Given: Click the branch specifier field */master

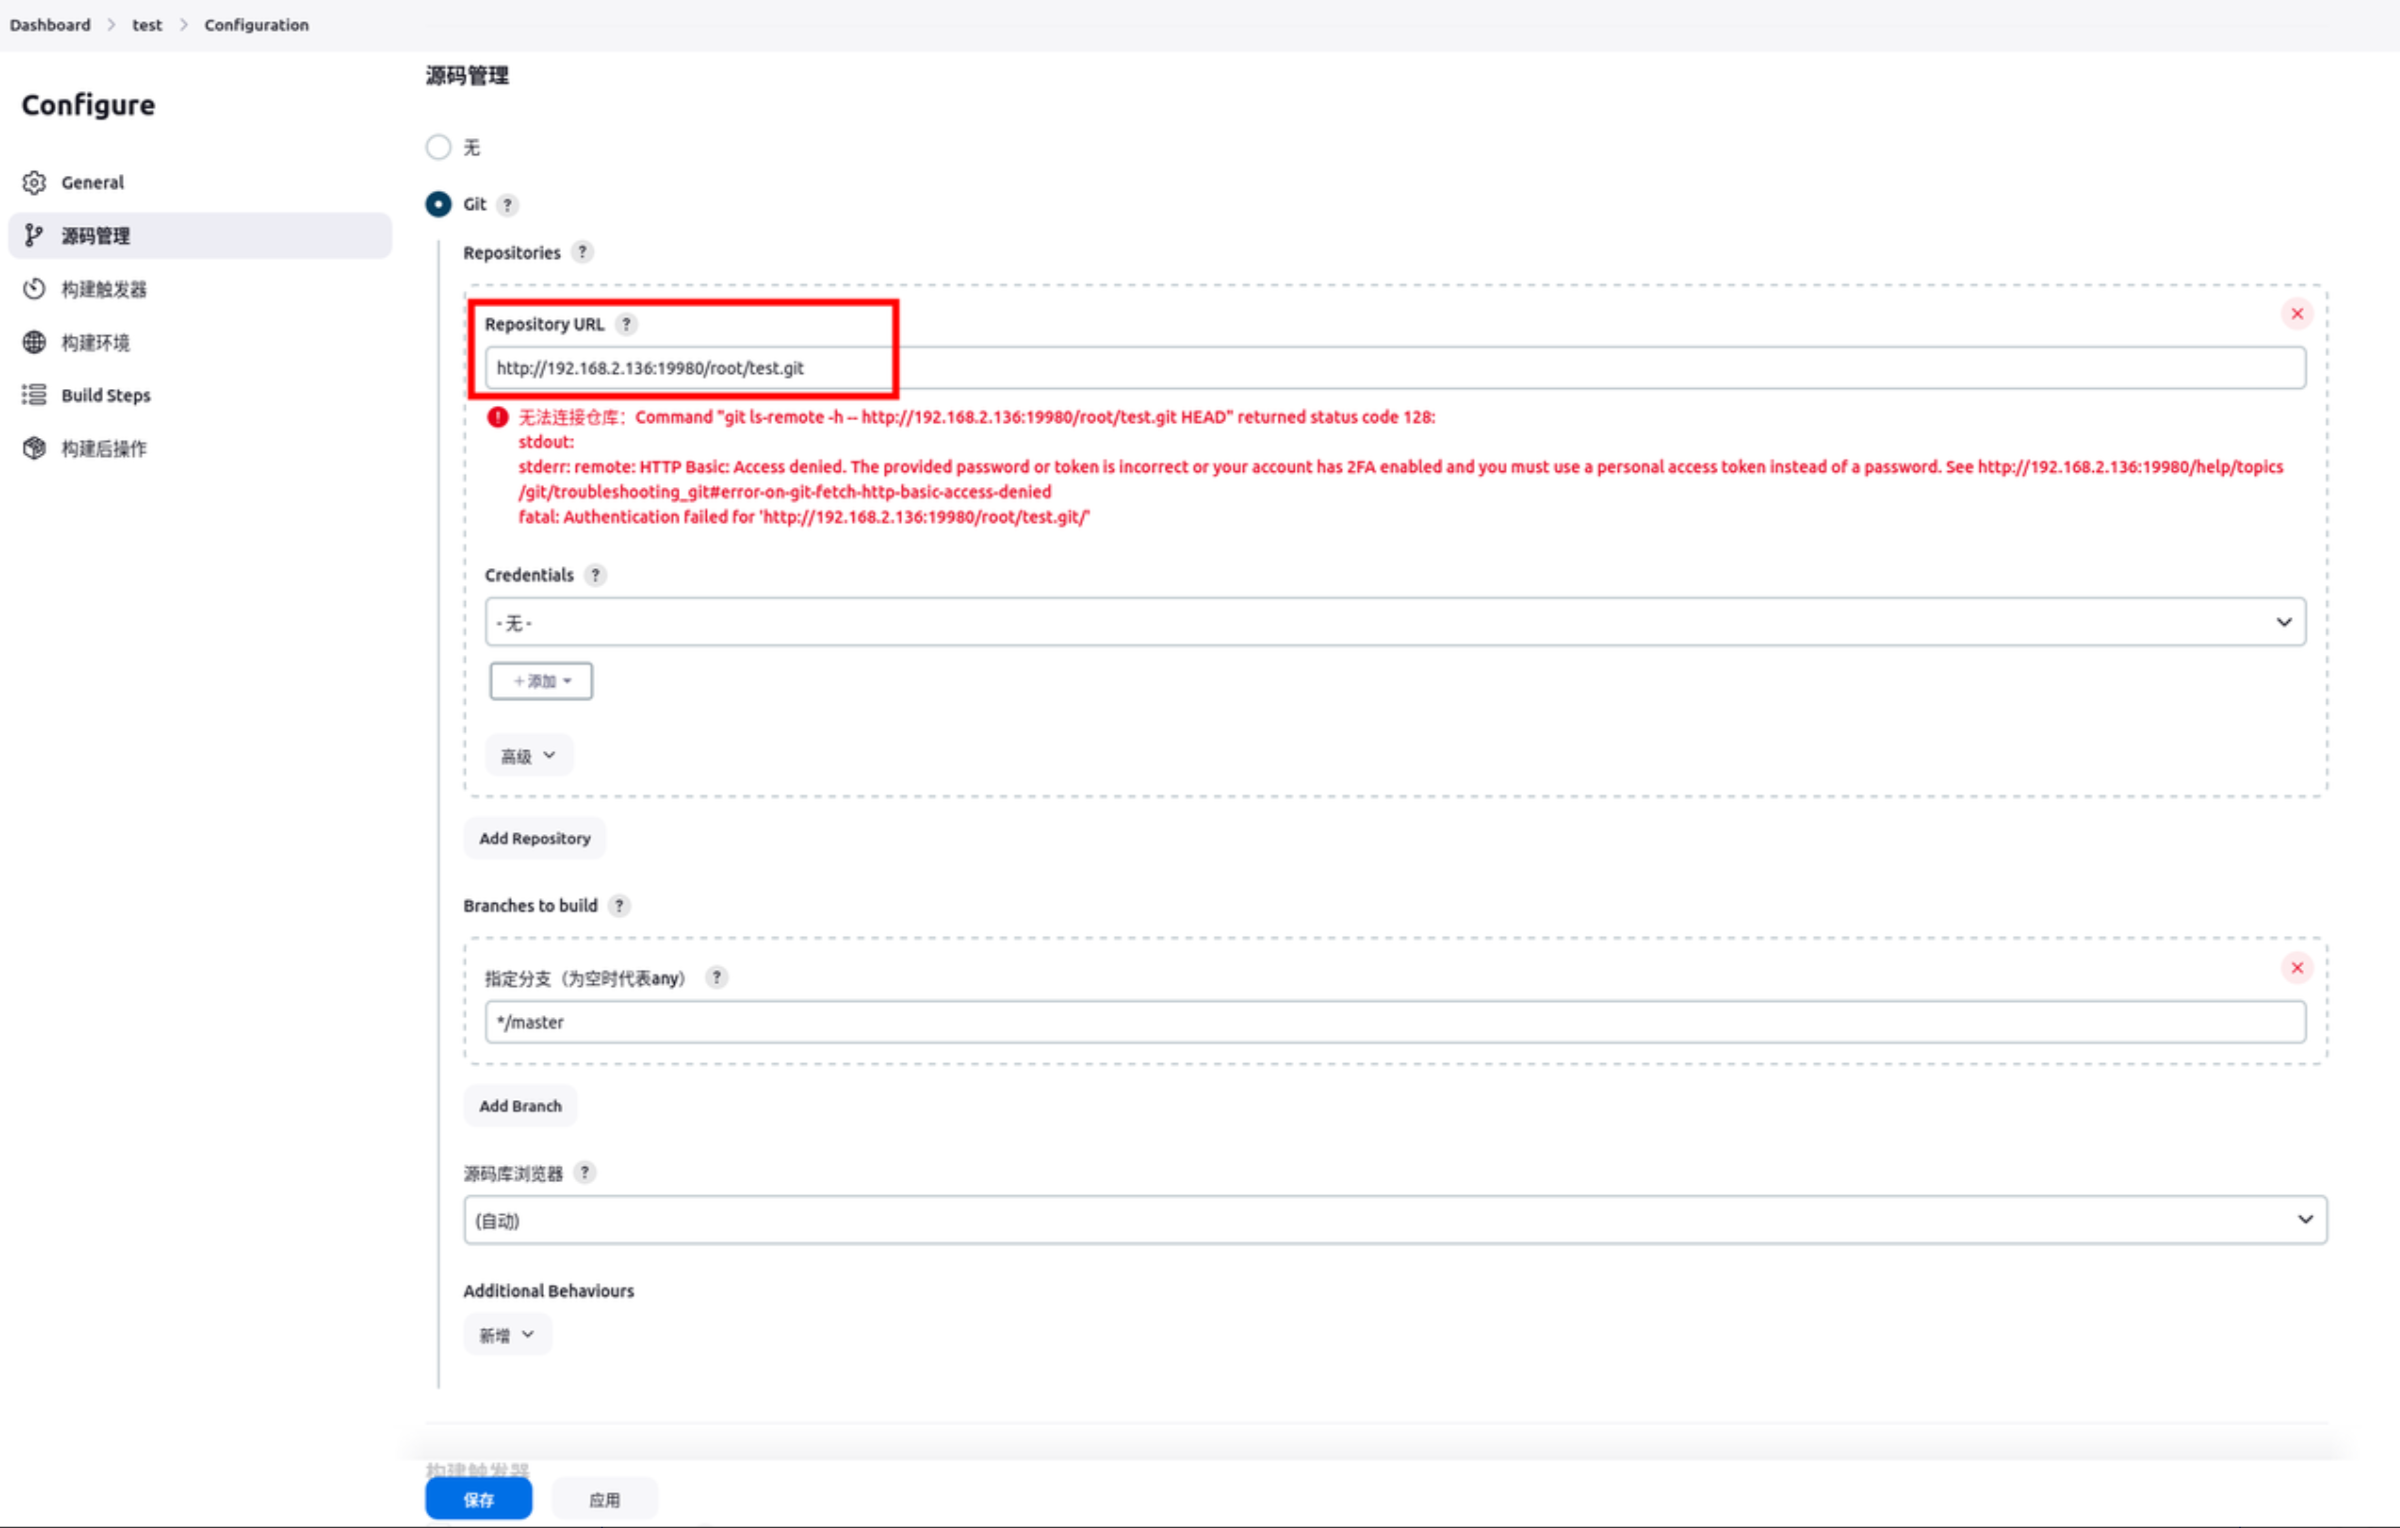Looking at the screenshot, I should [x=1395, y=1022].
